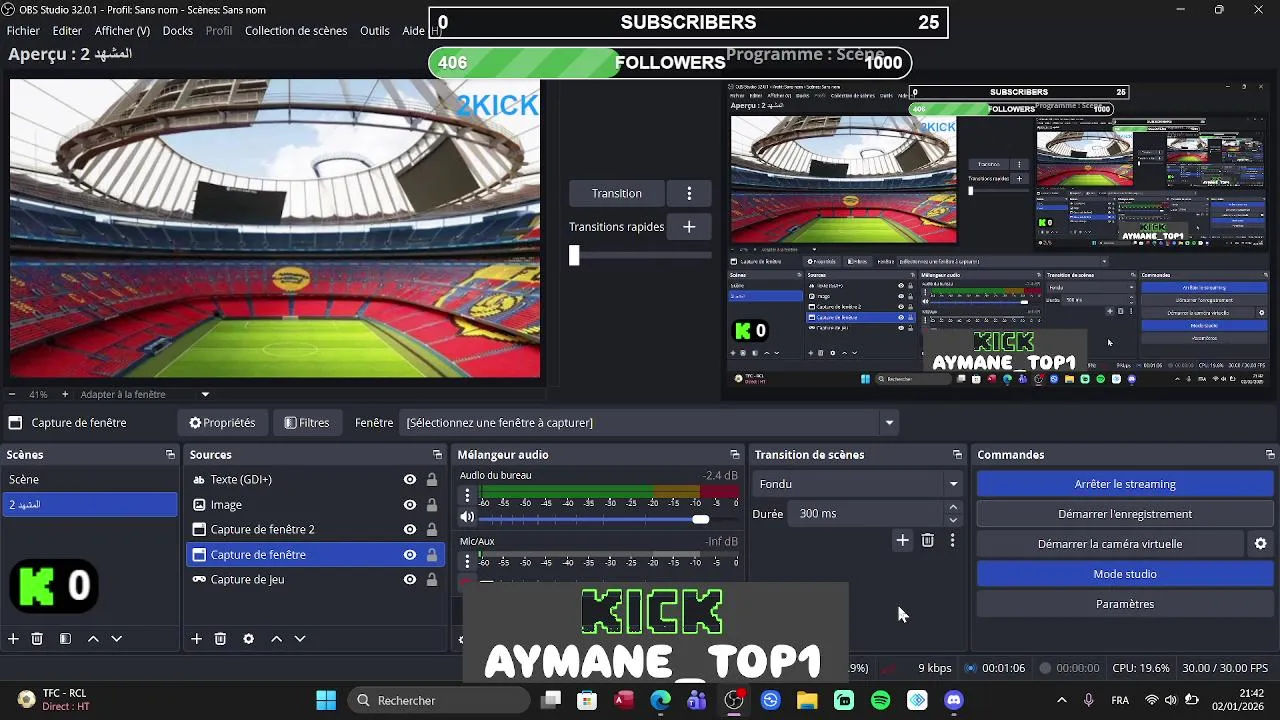Add a quick transition with plus button
This screenshot has width=1280, height=720.
coord(689,227)
